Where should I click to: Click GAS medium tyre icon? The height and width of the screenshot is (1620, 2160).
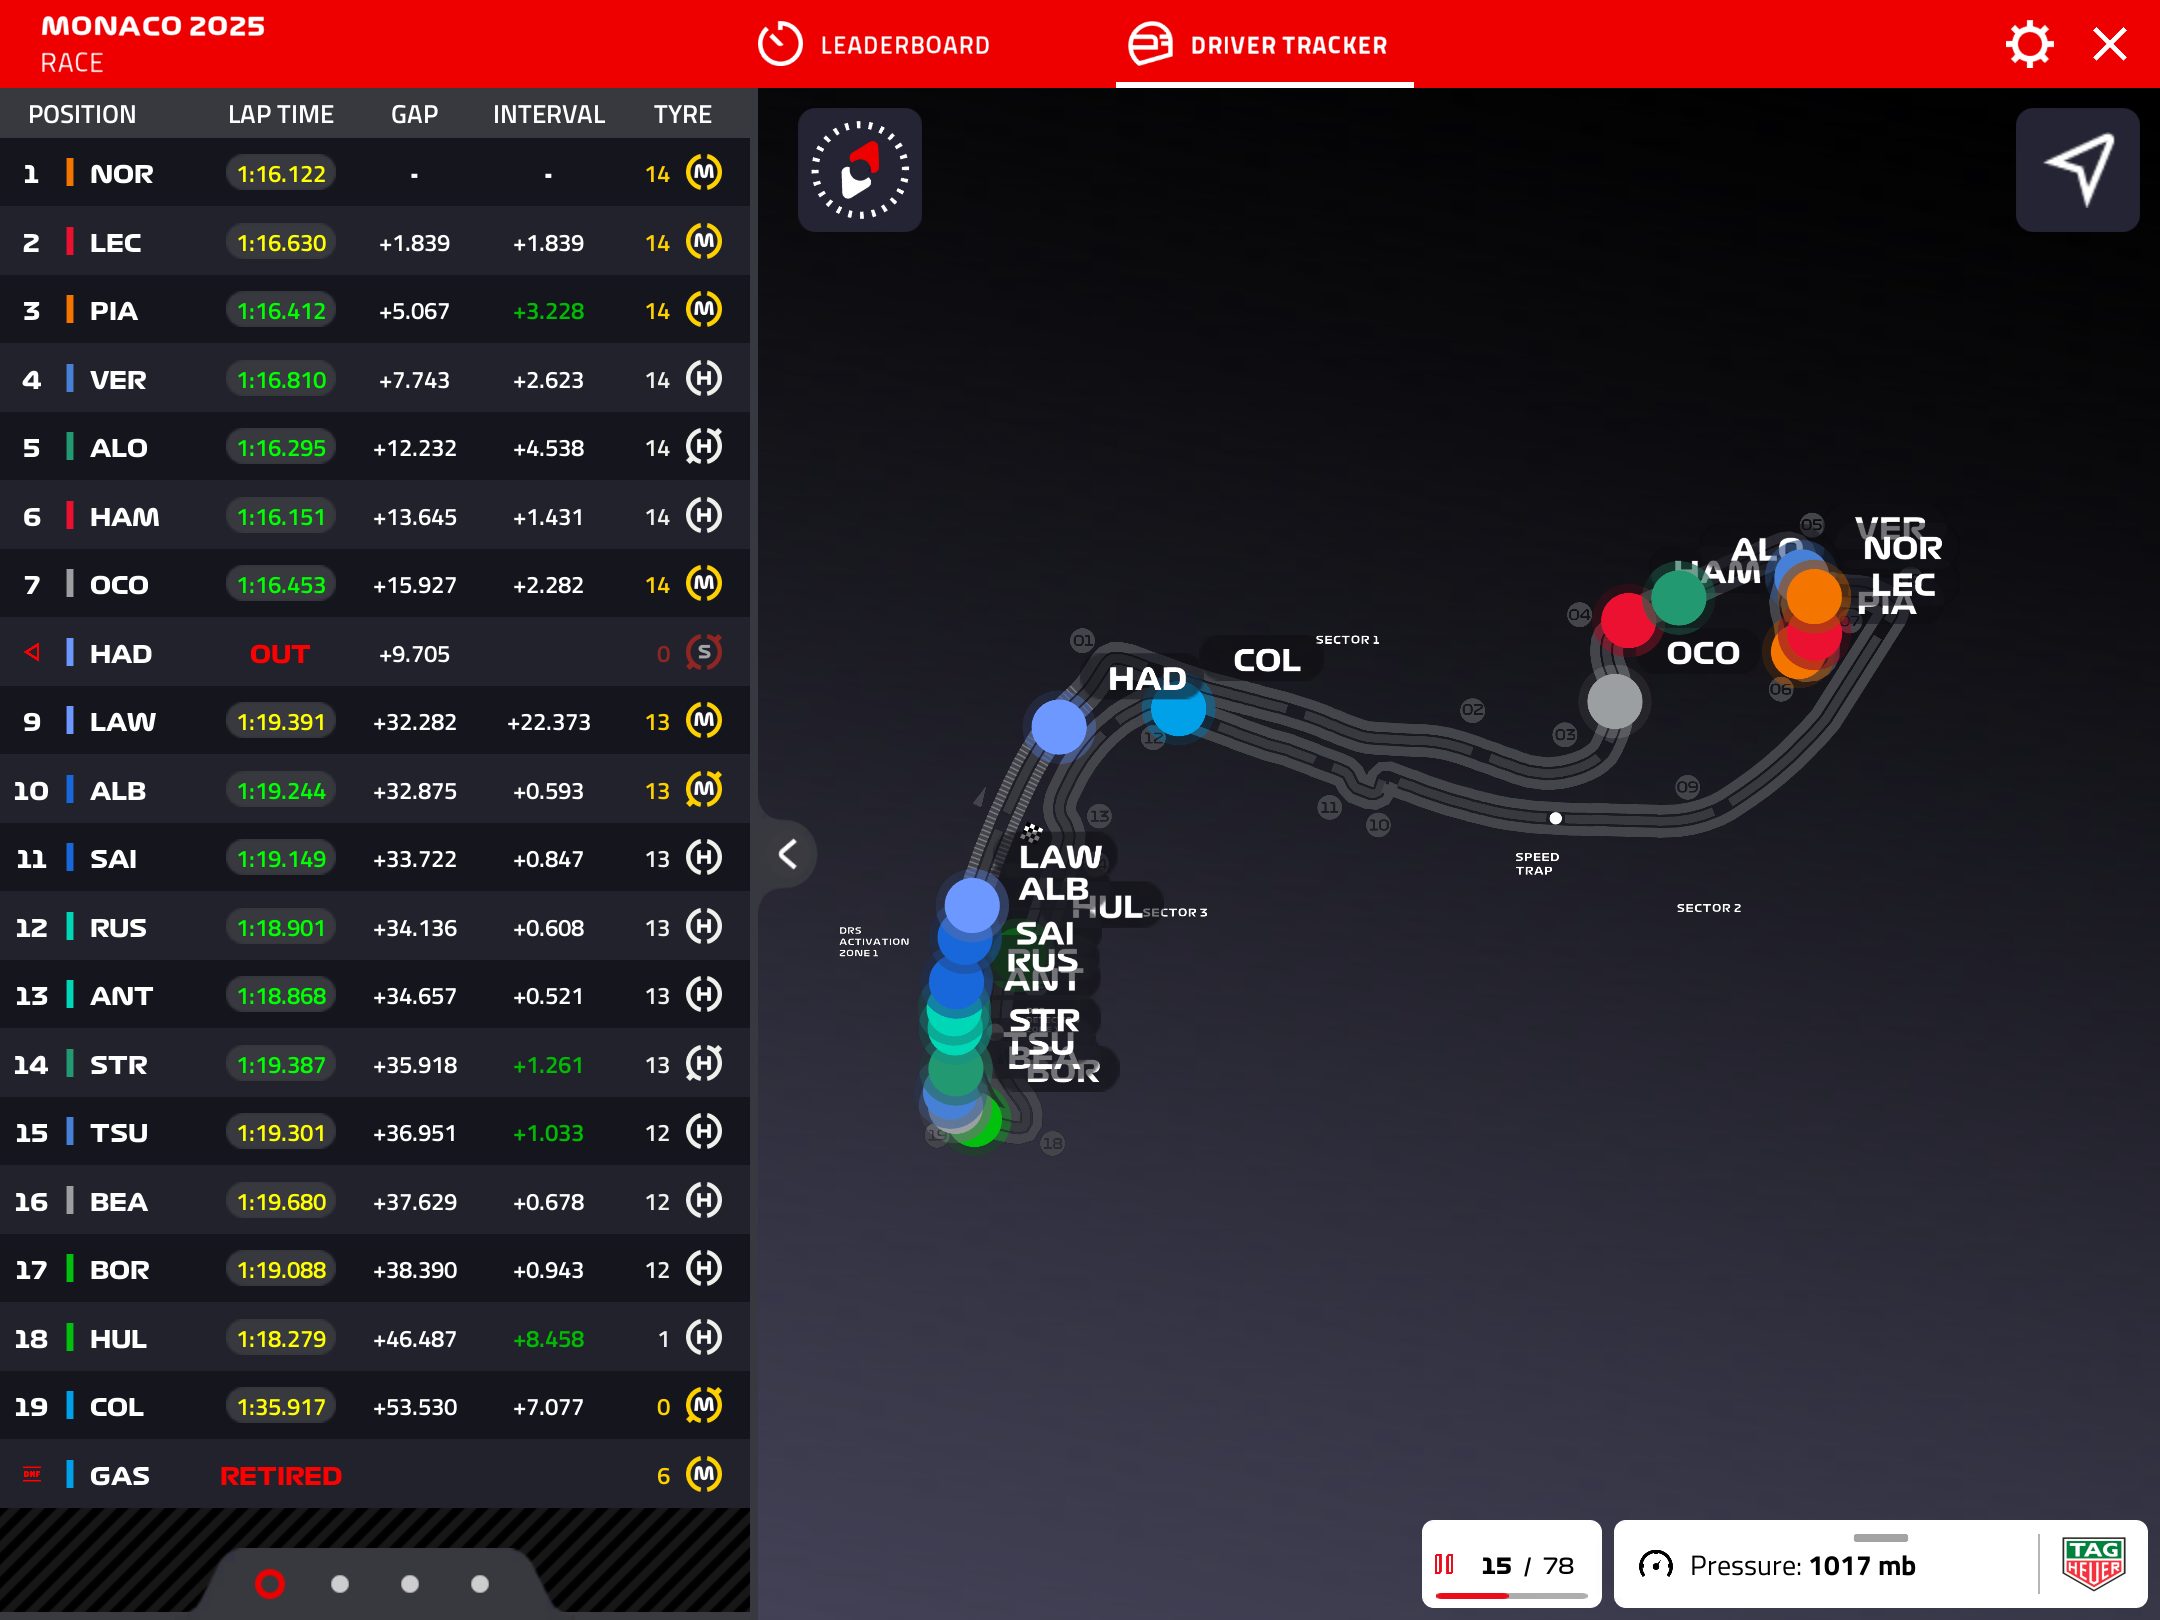click(x=704, y=1475)
